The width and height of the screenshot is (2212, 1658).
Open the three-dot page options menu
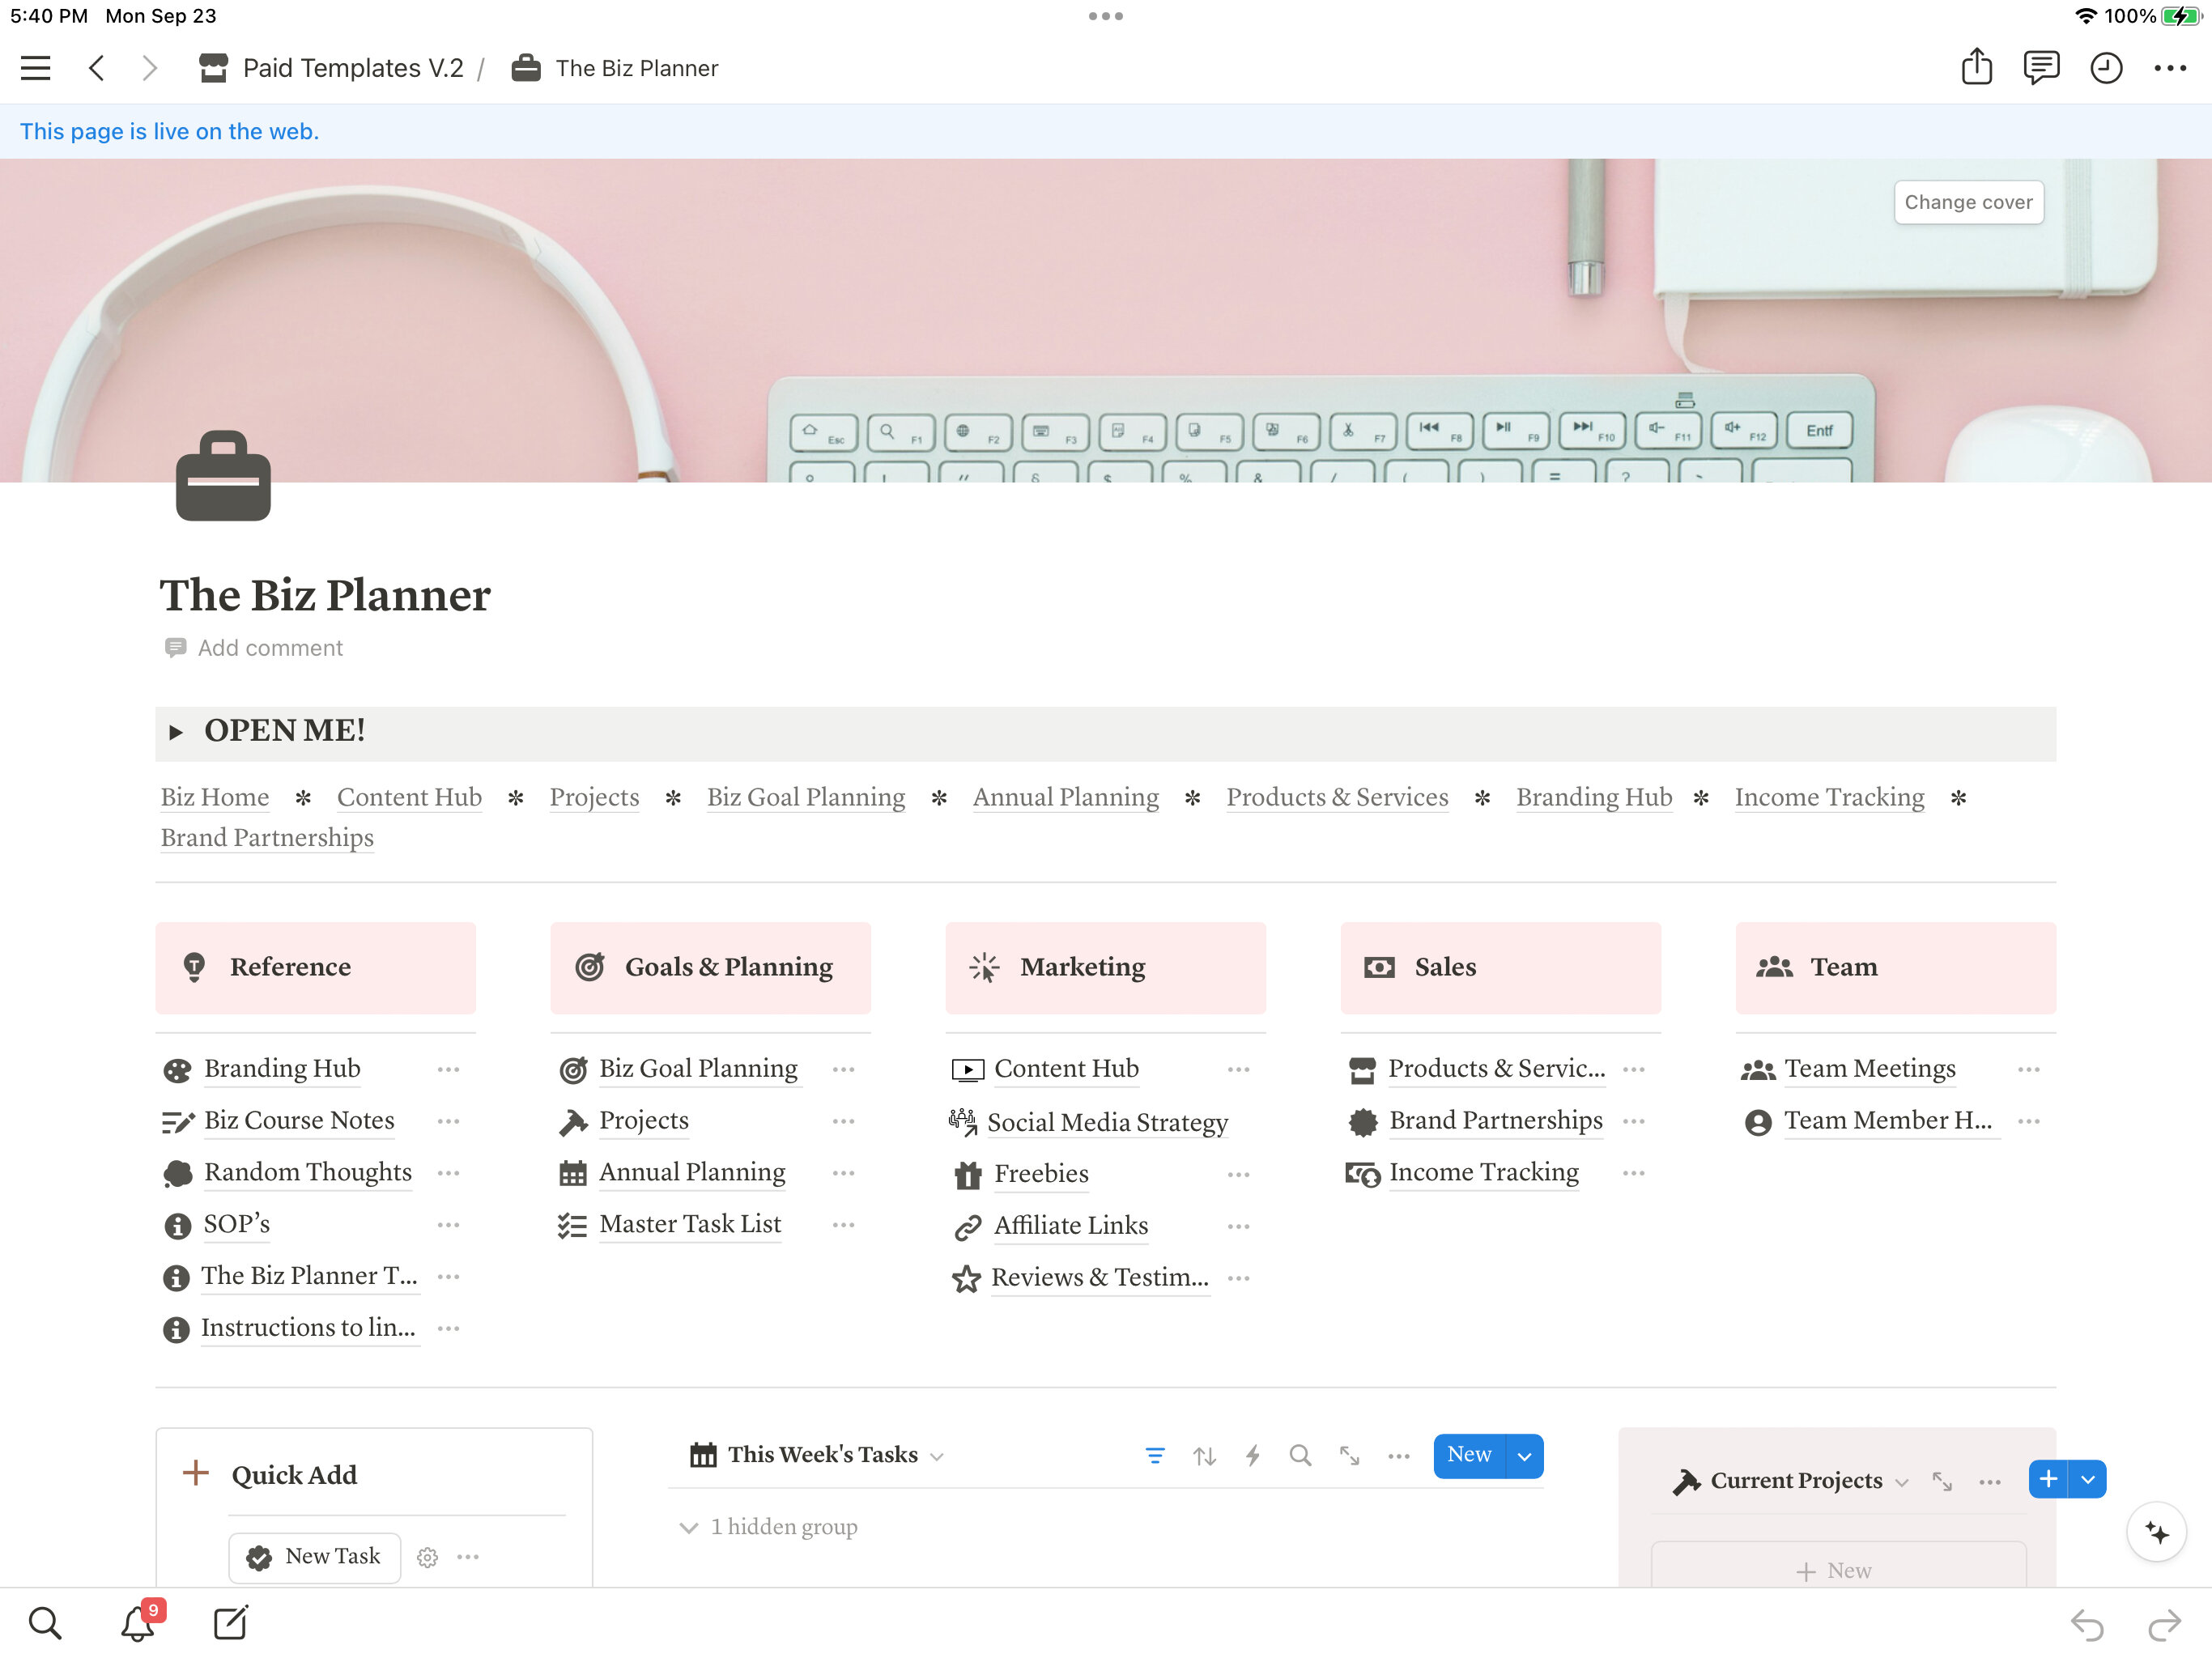tap(2170, 68)
